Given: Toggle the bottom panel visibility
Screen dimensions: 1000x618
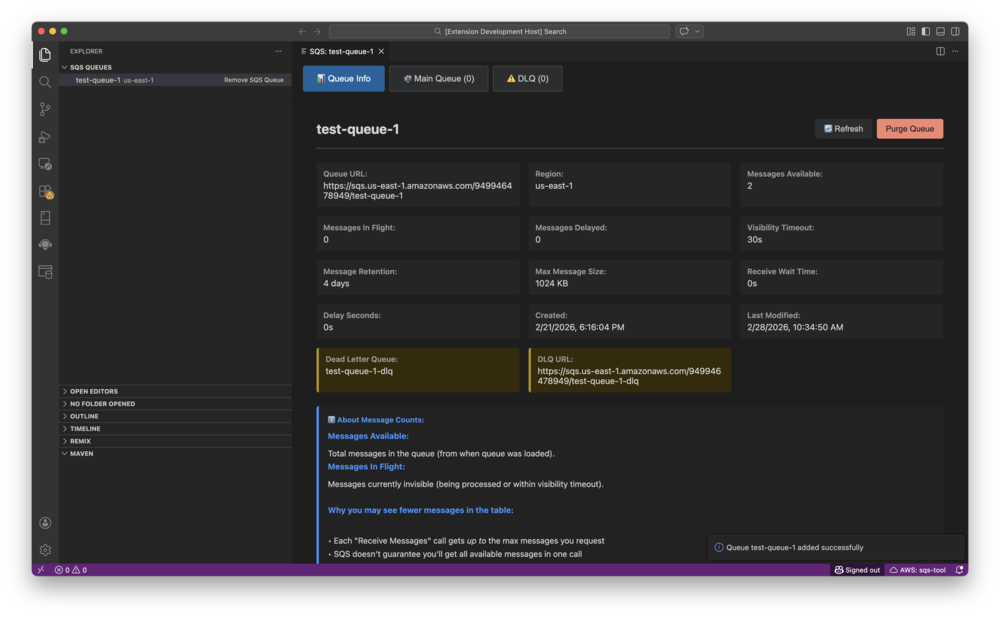Looking at the screenshot, I should (x=940, y=31).
